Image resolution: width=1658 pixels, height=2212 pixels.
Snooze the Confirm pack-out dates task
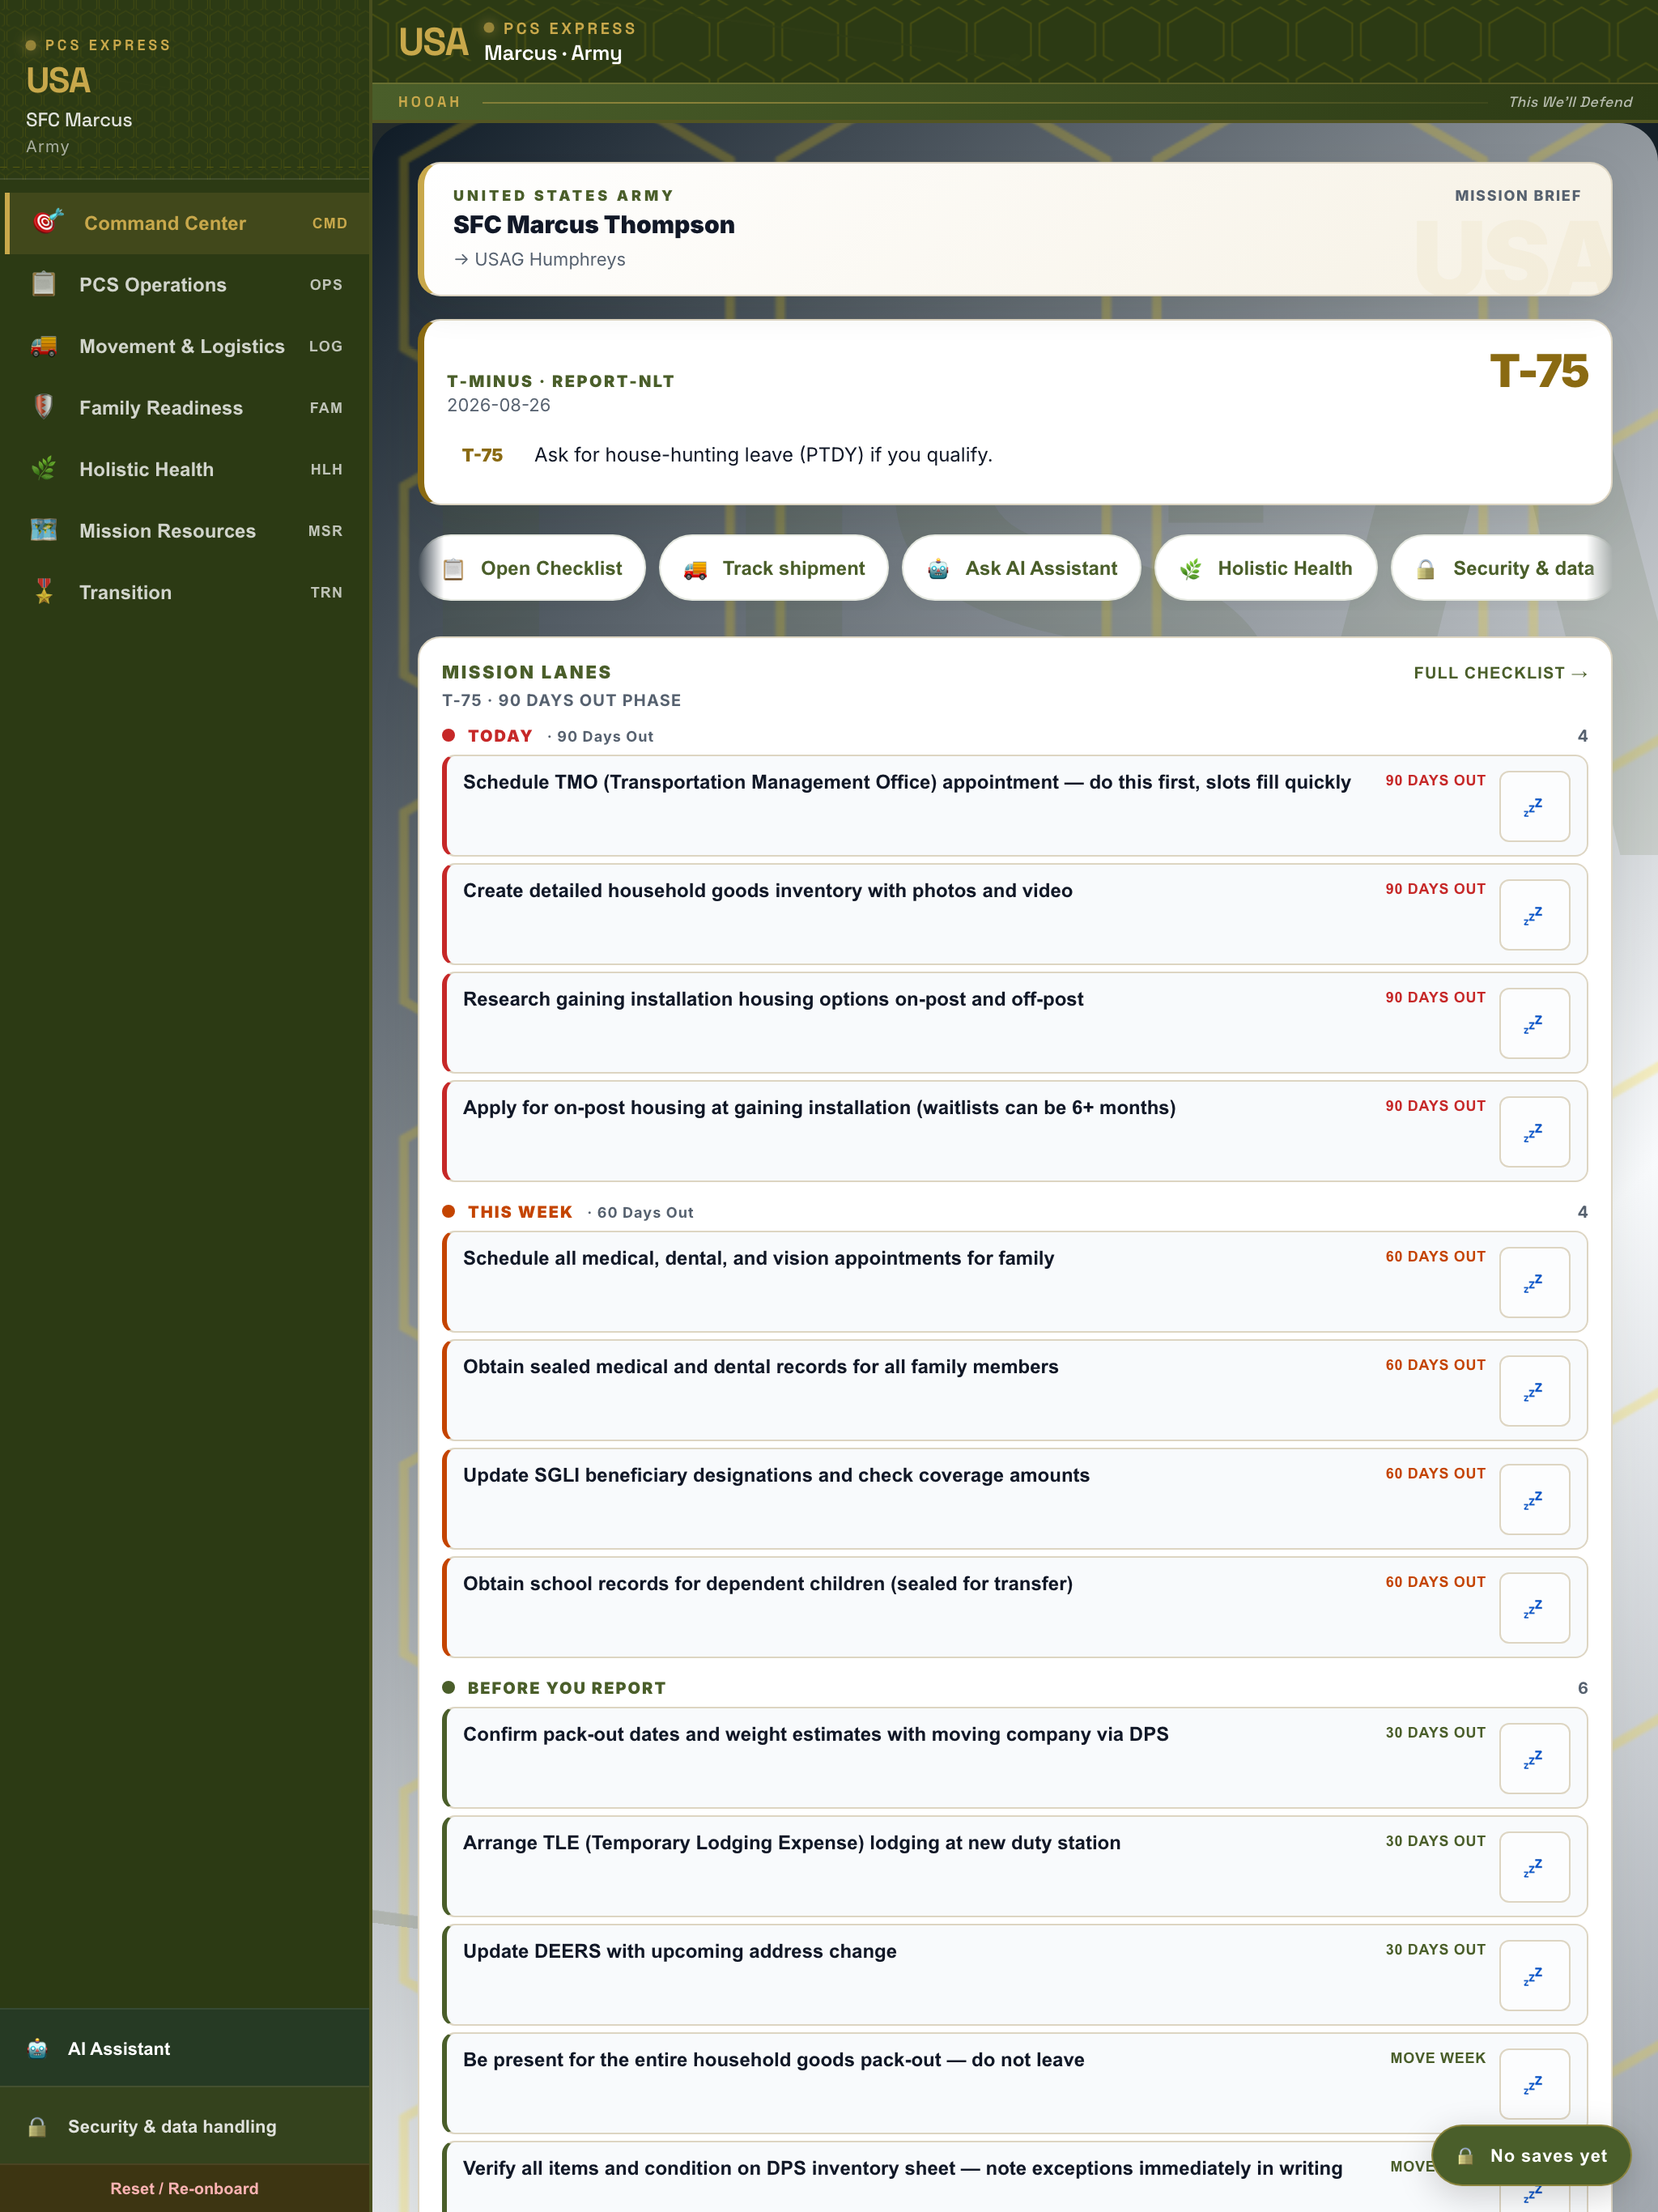(1534, 1759)
